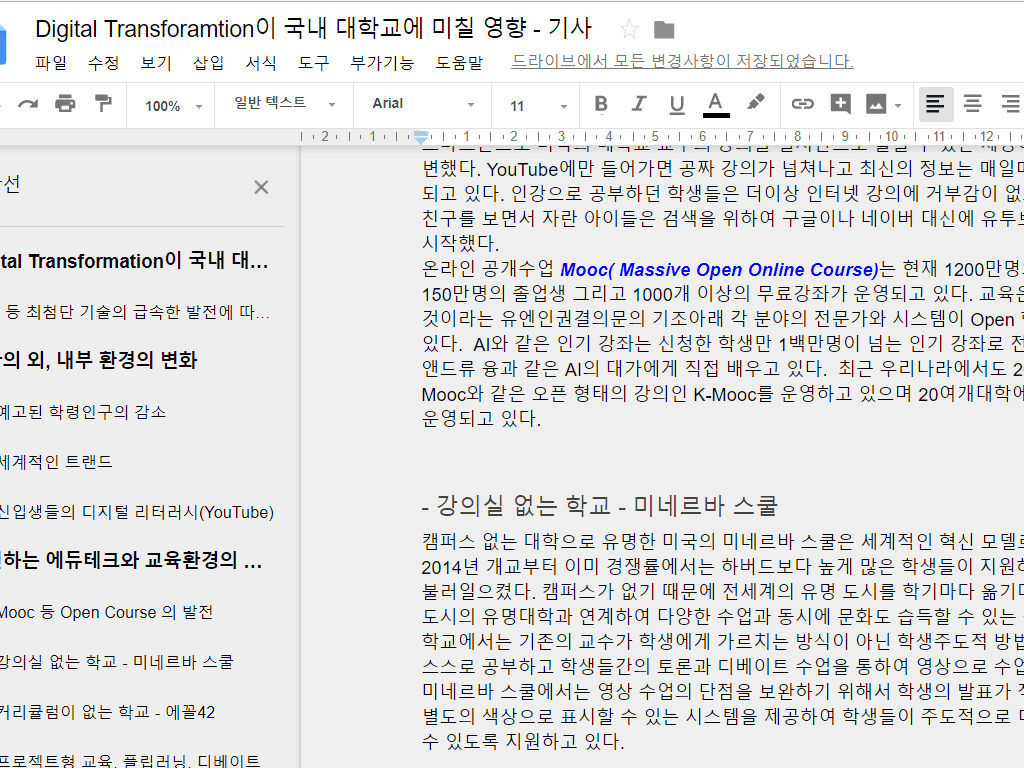Open the 삽입 menu

208,63
